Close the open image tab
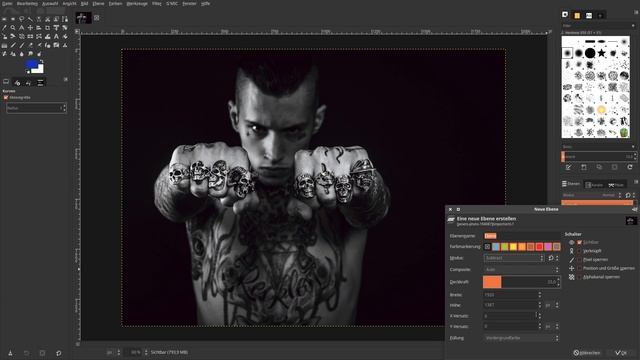The width and height of the screenshot is (640, 360). coord(97,18)
